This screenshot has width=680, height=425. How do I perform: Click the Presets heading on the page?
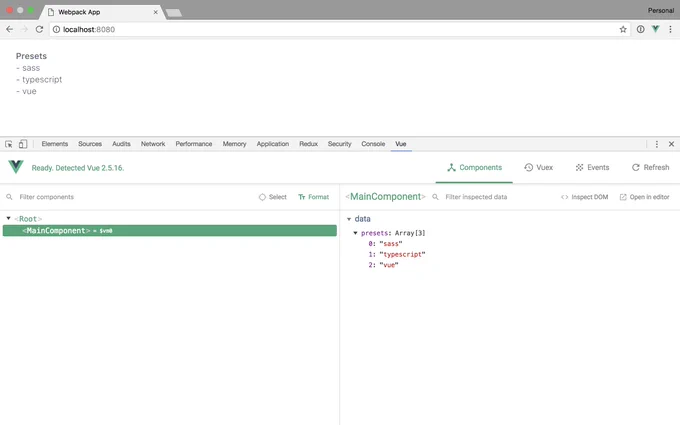(x=31, y=56)
